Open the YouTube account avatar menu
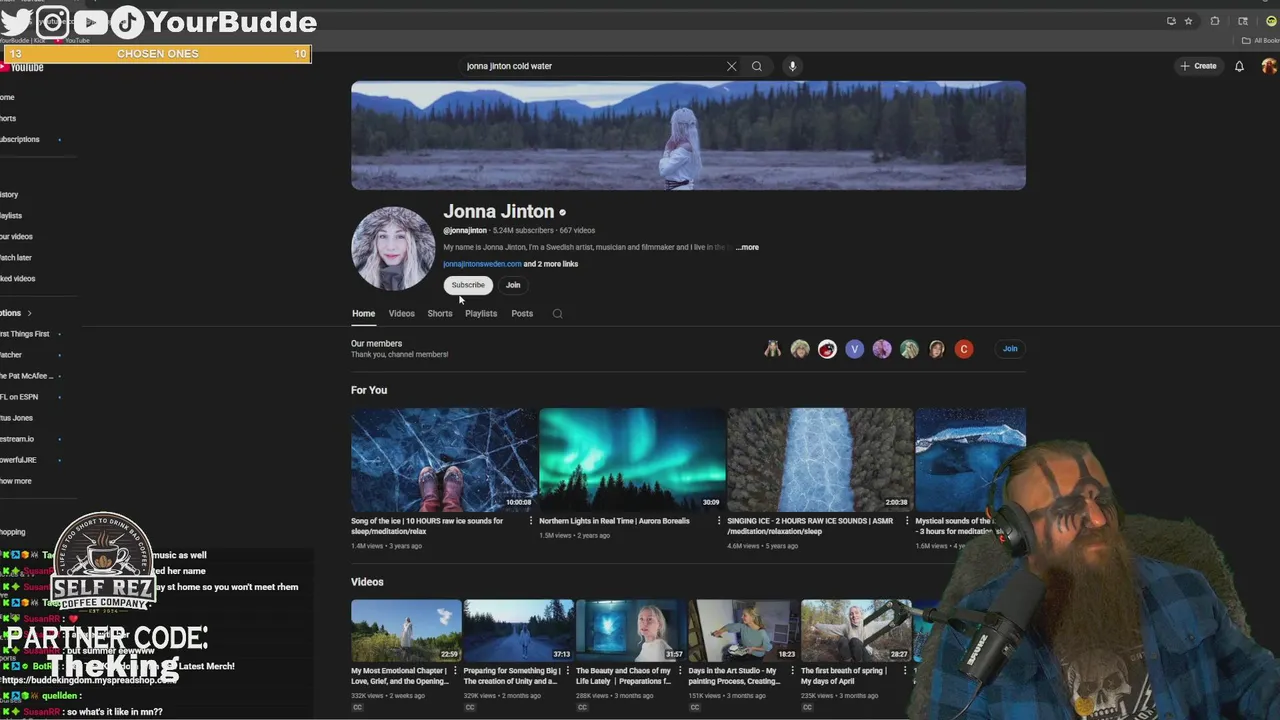 (x=1269, y=66)
